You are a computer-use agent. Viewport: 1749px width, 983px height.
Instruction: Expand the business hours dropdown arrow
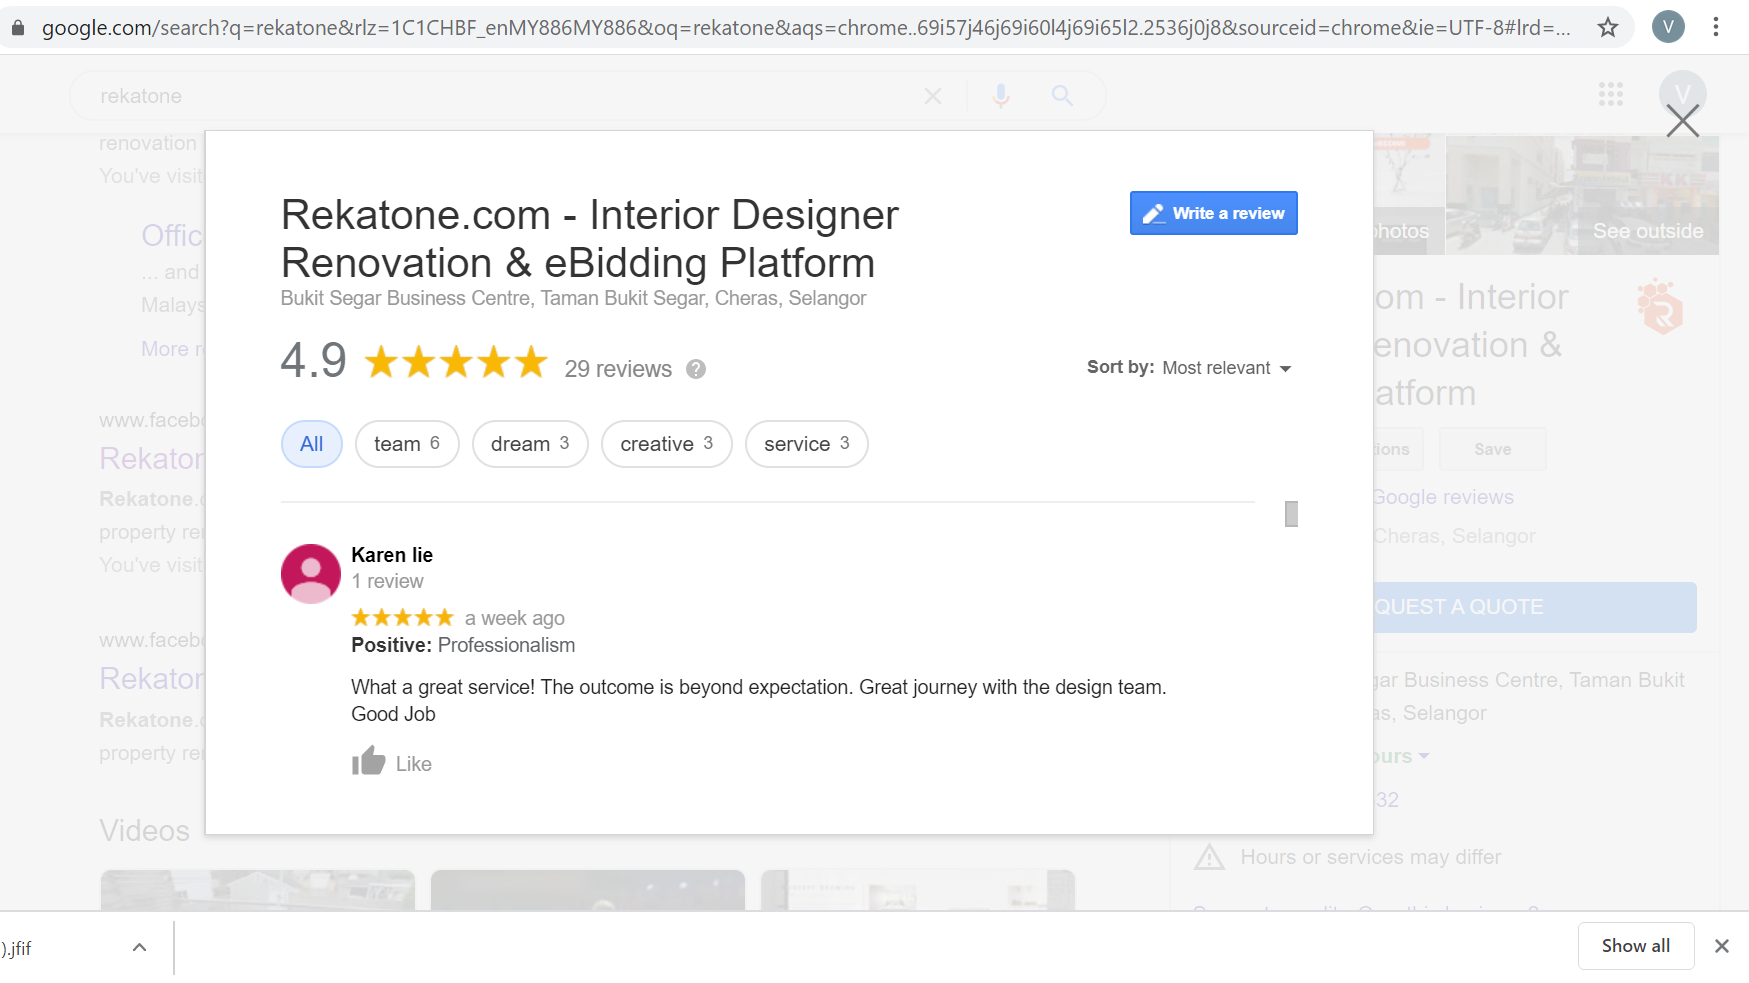point(1424,756)
